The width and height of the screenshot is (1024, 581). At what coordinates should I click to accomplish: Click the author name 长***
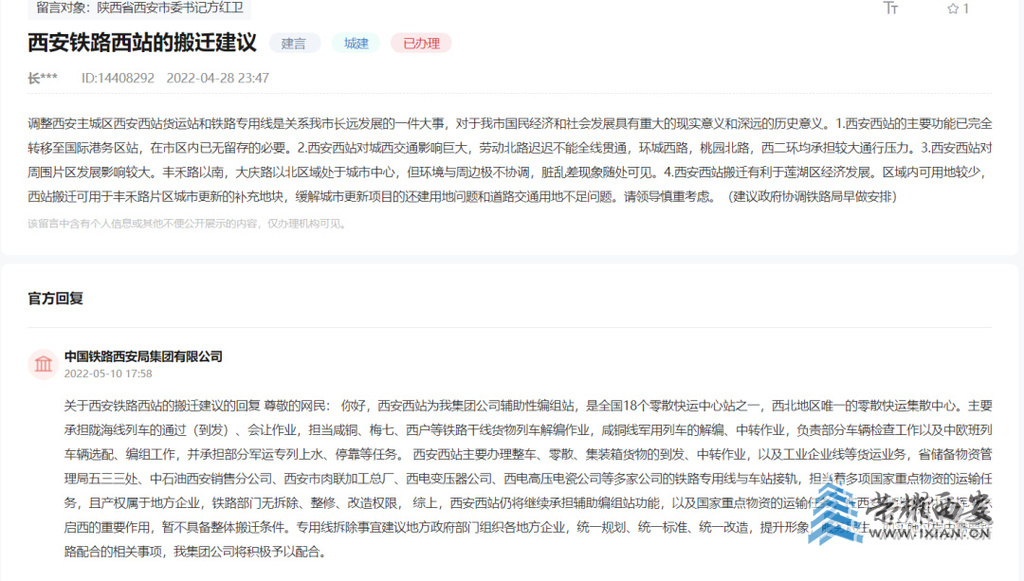(42, 78)
